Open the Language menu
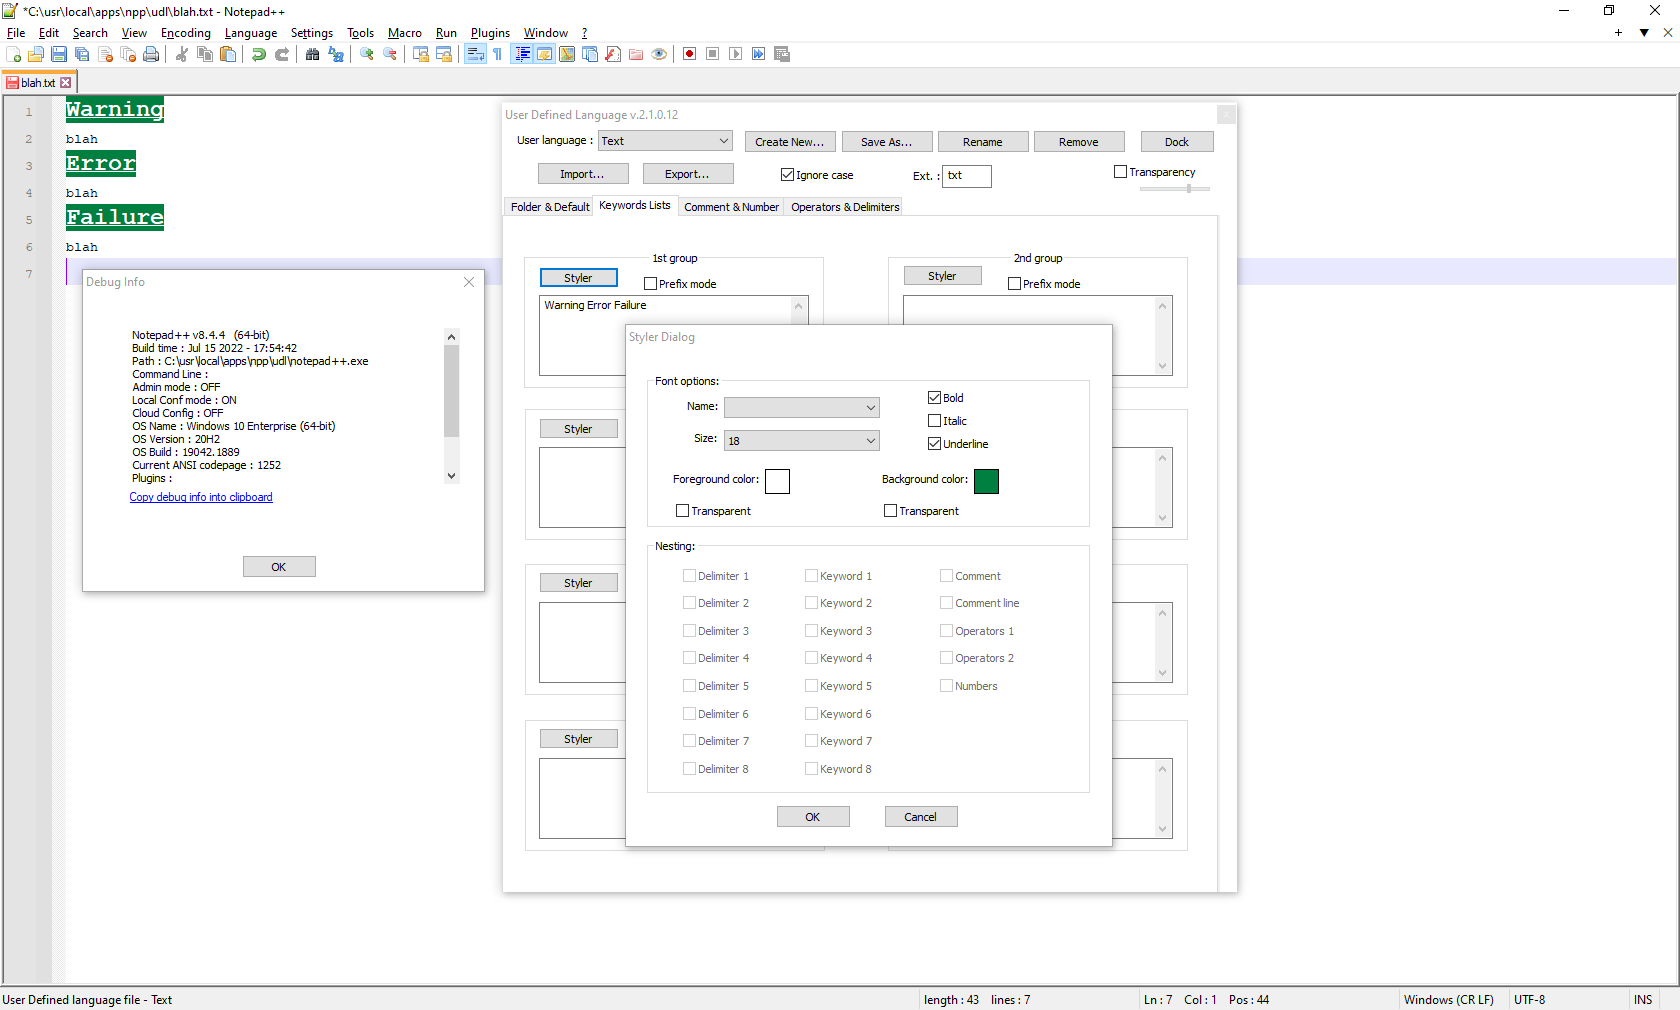Viewport: 1680px width, 1010px height. pos(251,33)
